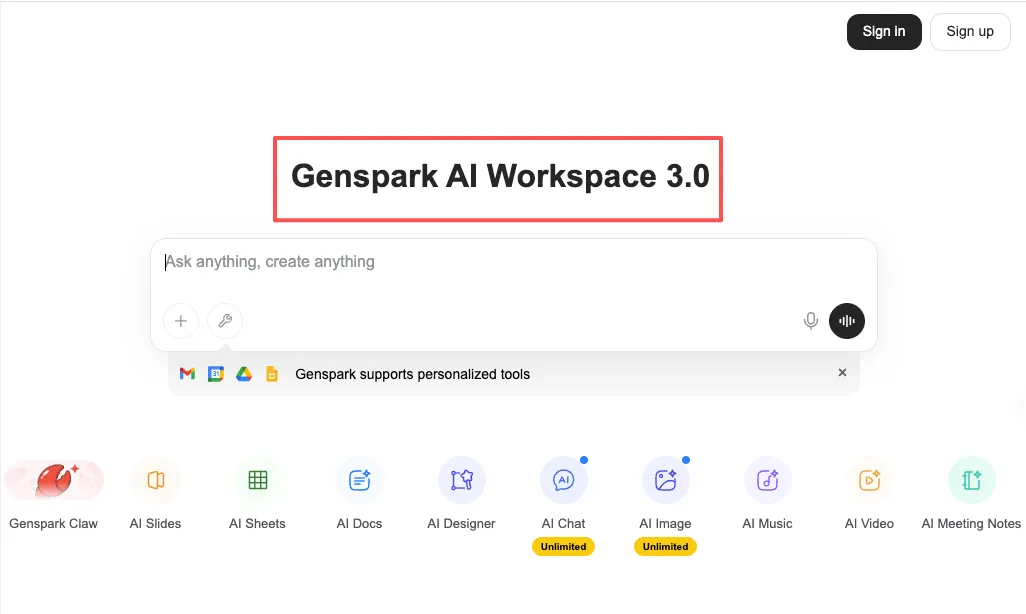Click the Sign in button
Viewport: 1026px width, 614px height.
tap(884, 31)
